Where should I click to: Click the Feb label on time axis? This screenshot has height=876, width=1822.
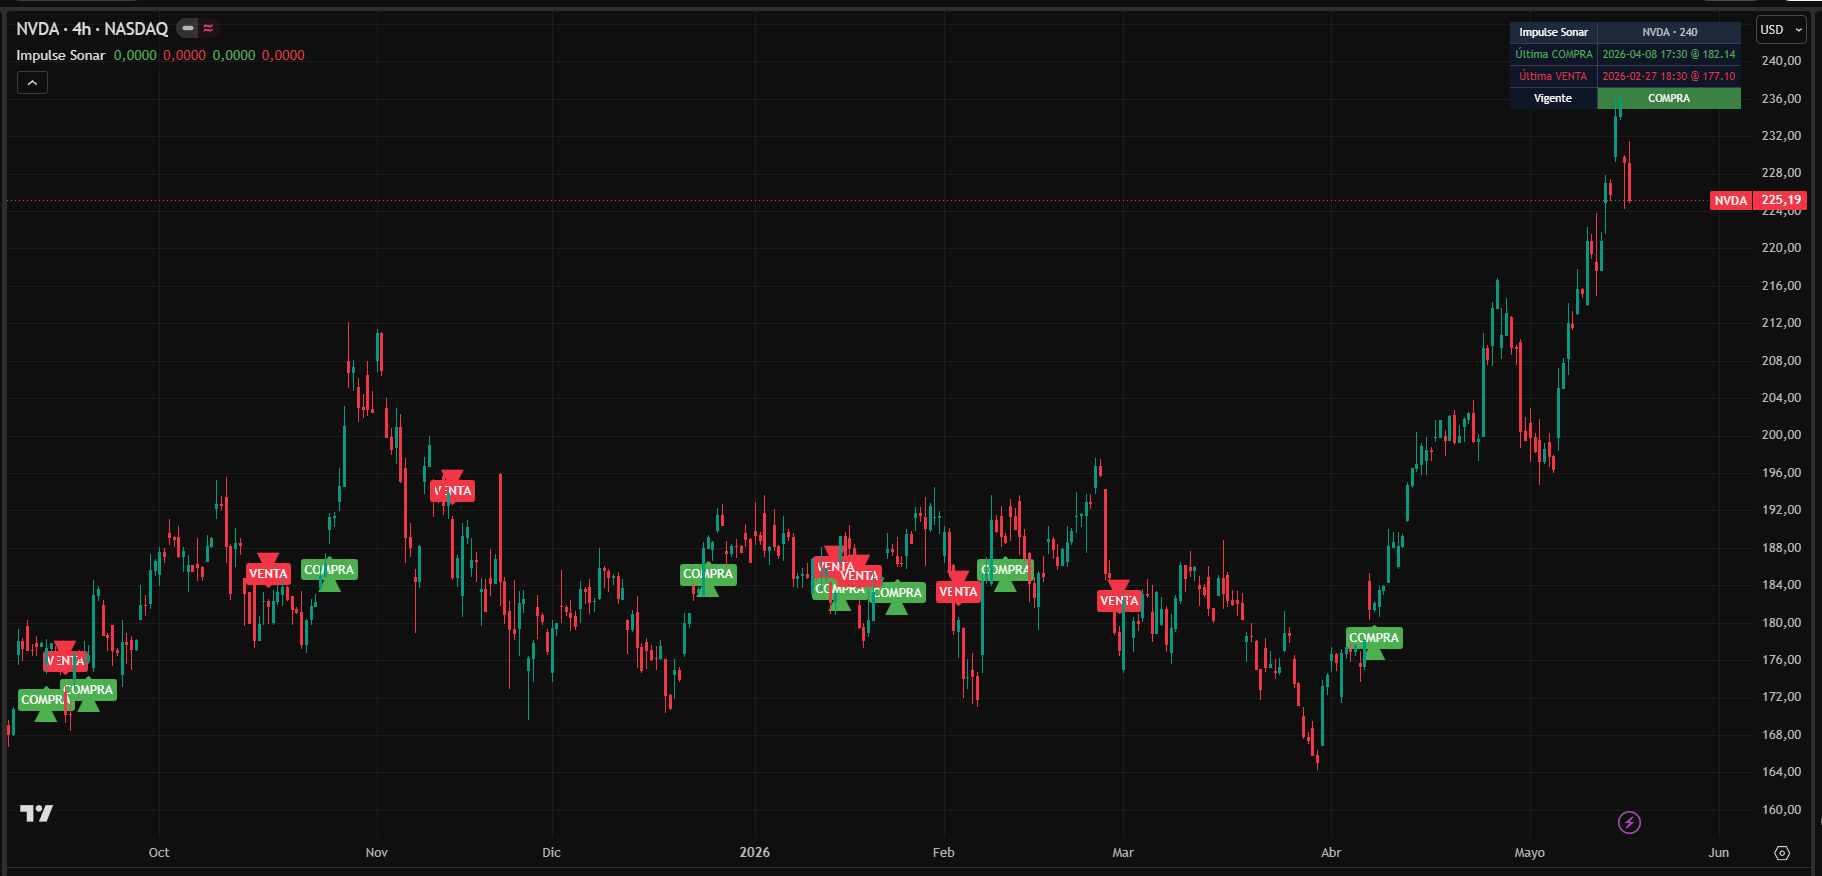point(943,853)
